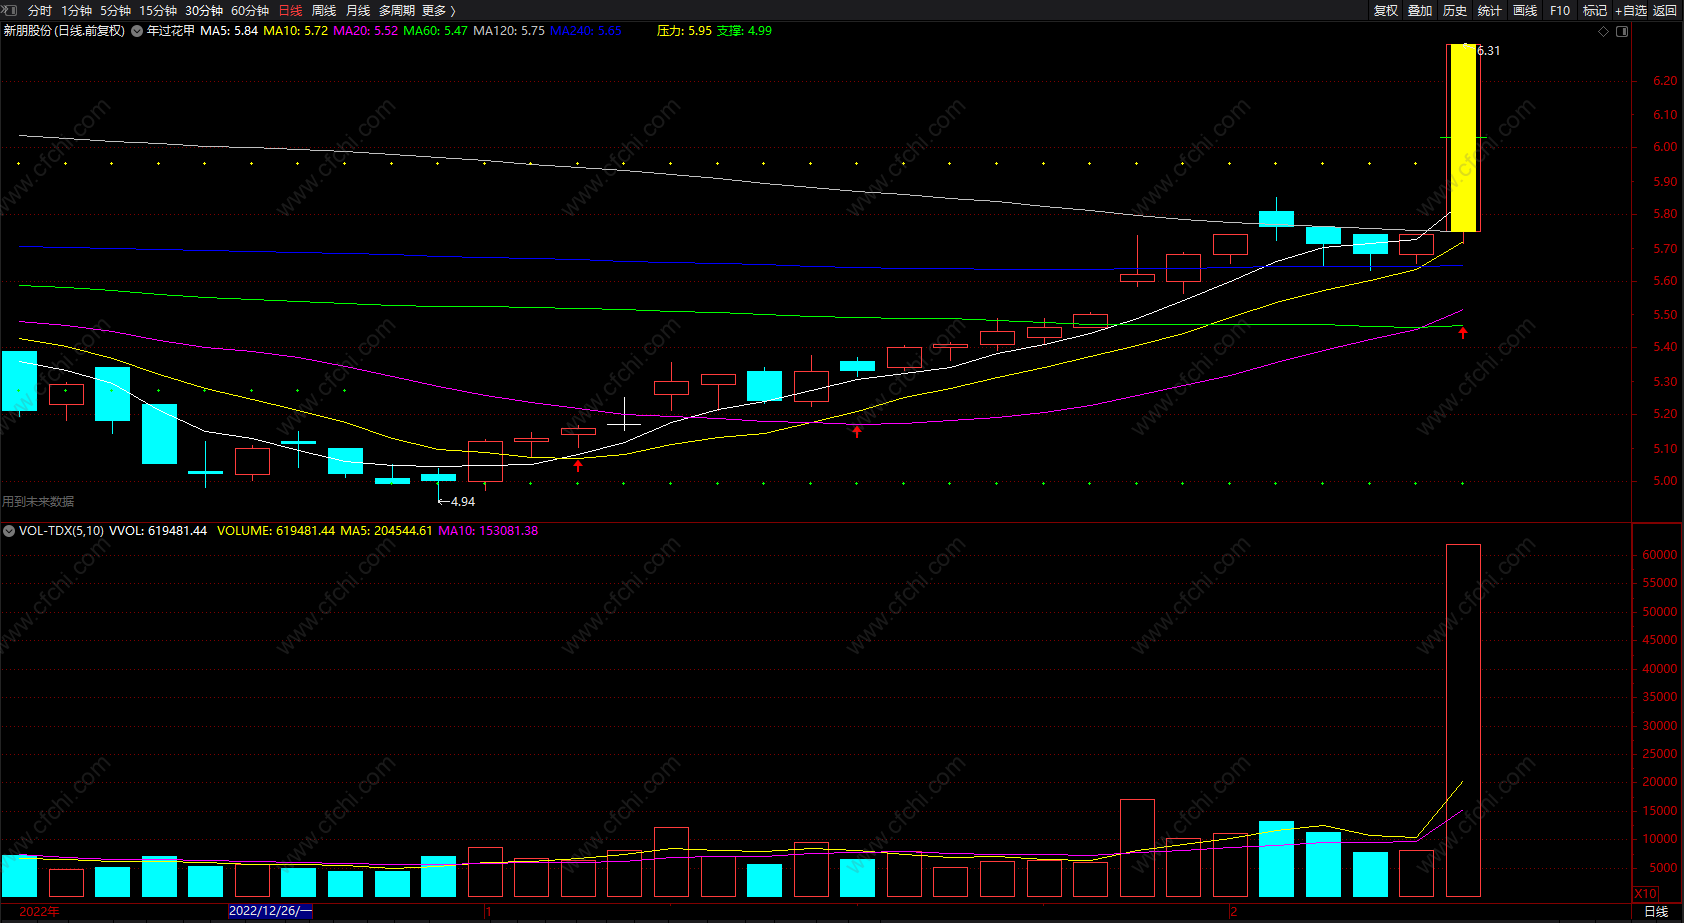
Task: Click the 标记 mark button
Action: point(1595,10)
